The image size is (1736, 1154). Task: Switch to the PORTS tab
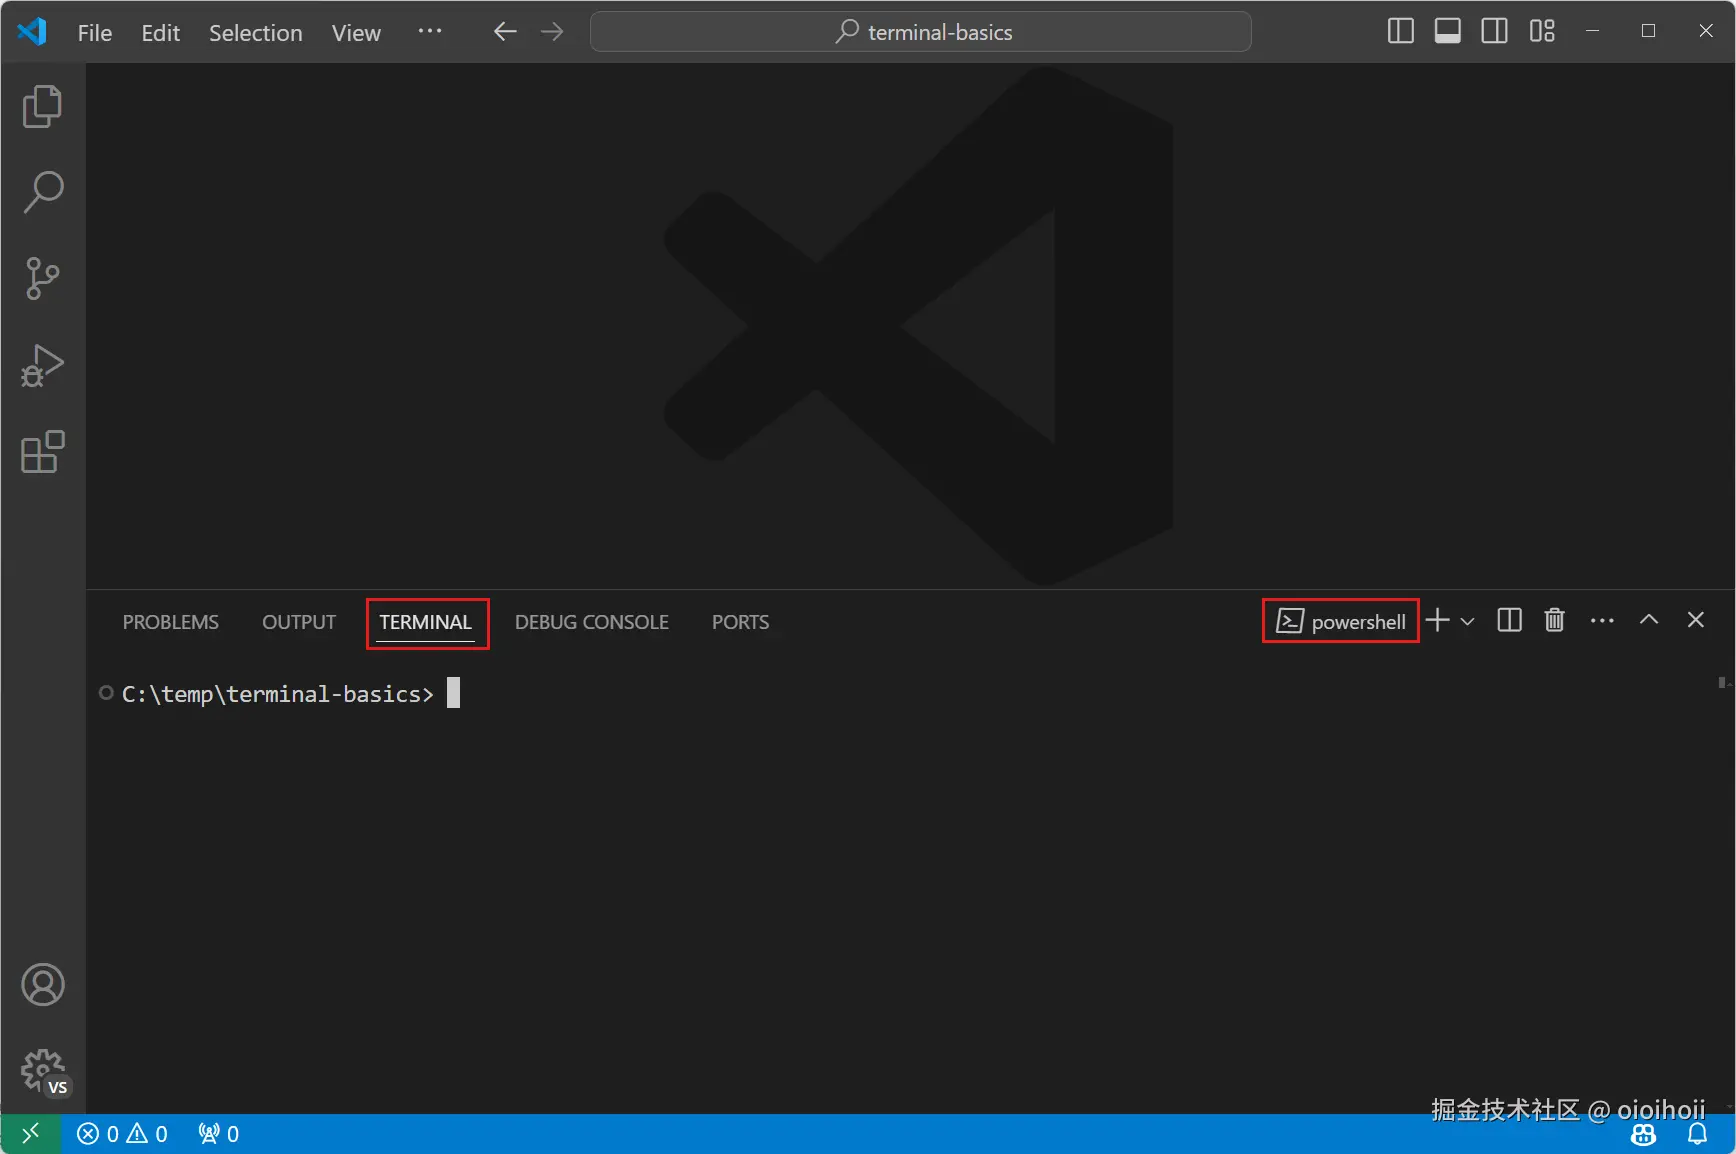741,622
